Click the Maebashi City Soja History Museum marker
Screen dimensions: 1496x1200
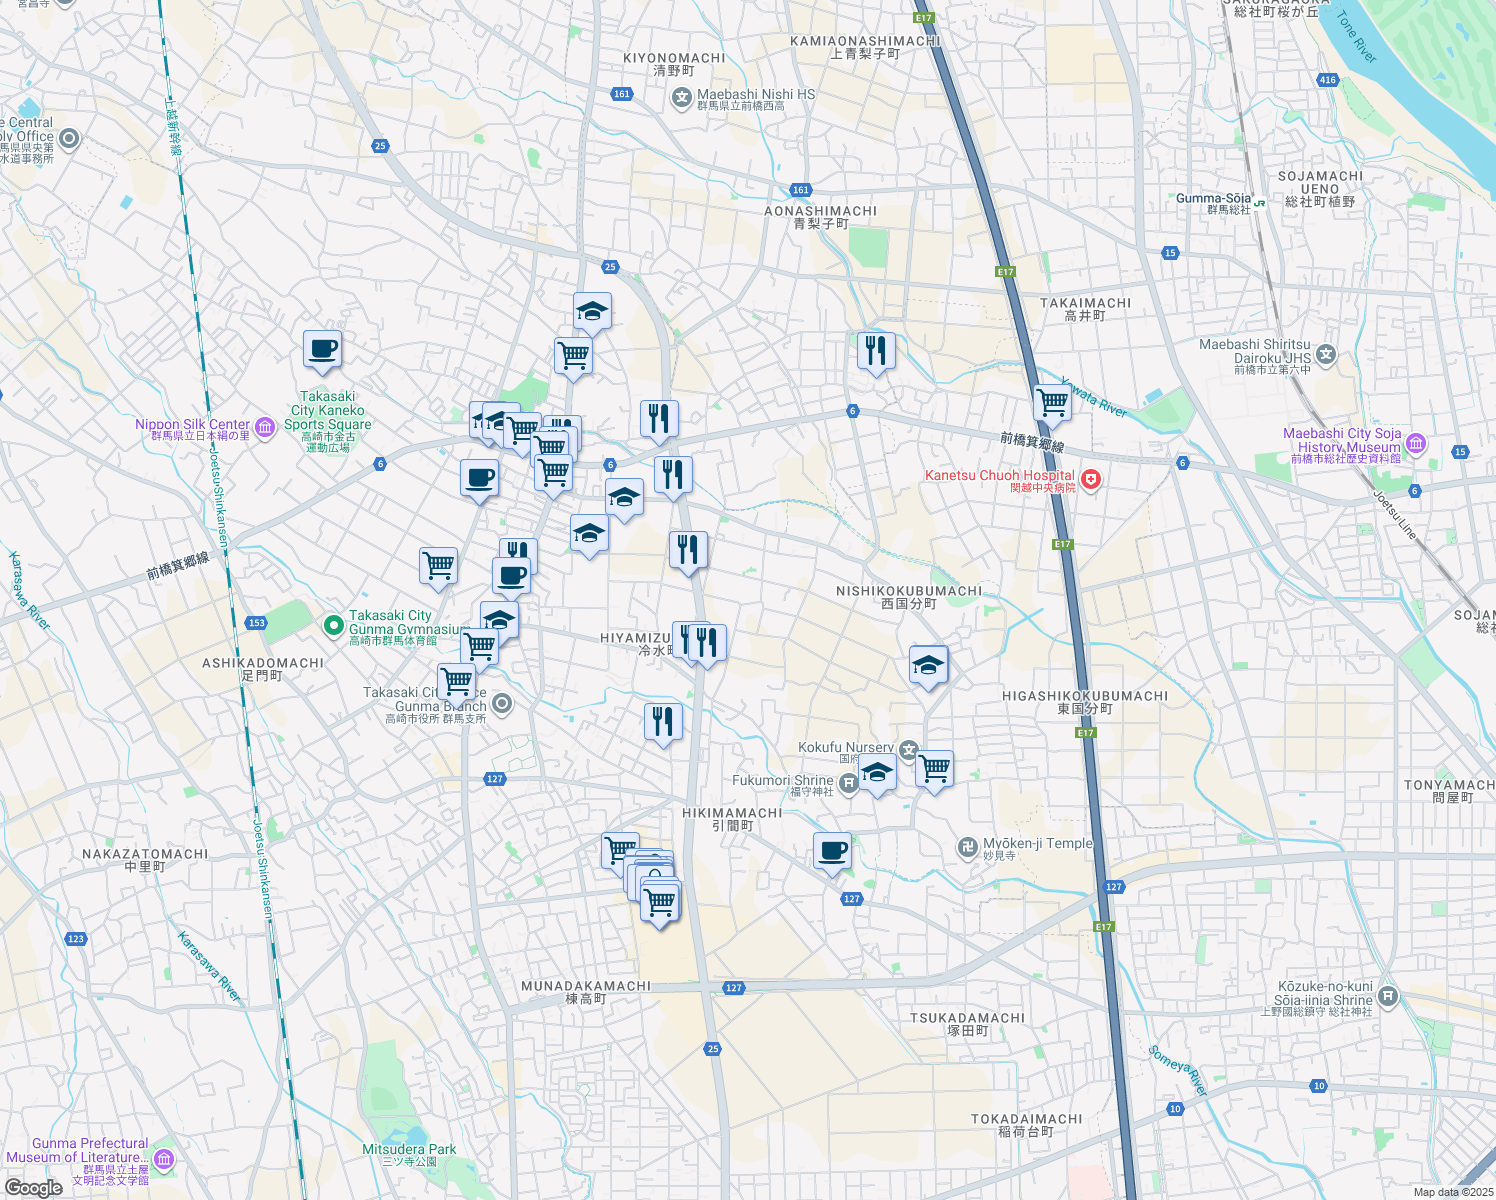pos(1414,443)
